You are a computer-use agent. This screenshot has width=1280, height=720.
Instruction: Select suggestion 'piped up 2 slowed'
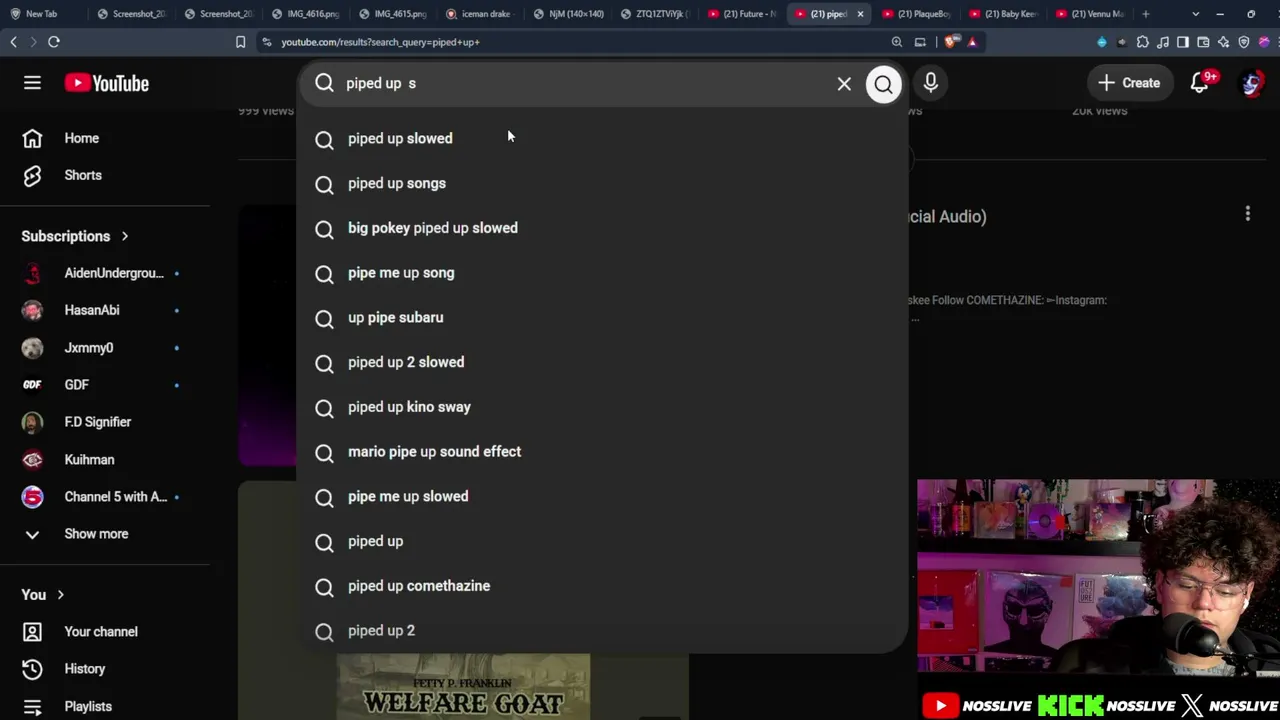[x=603, y=363]
